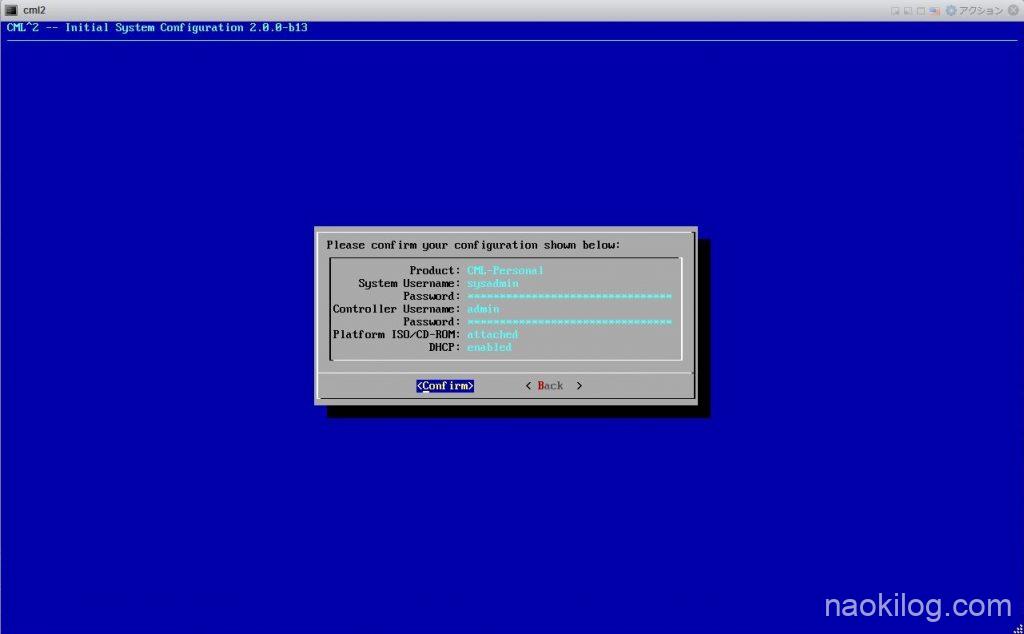Click the window resize grip at bottom corner
This screenshot has width=1024, height=634.
(x=1018, y=629)
